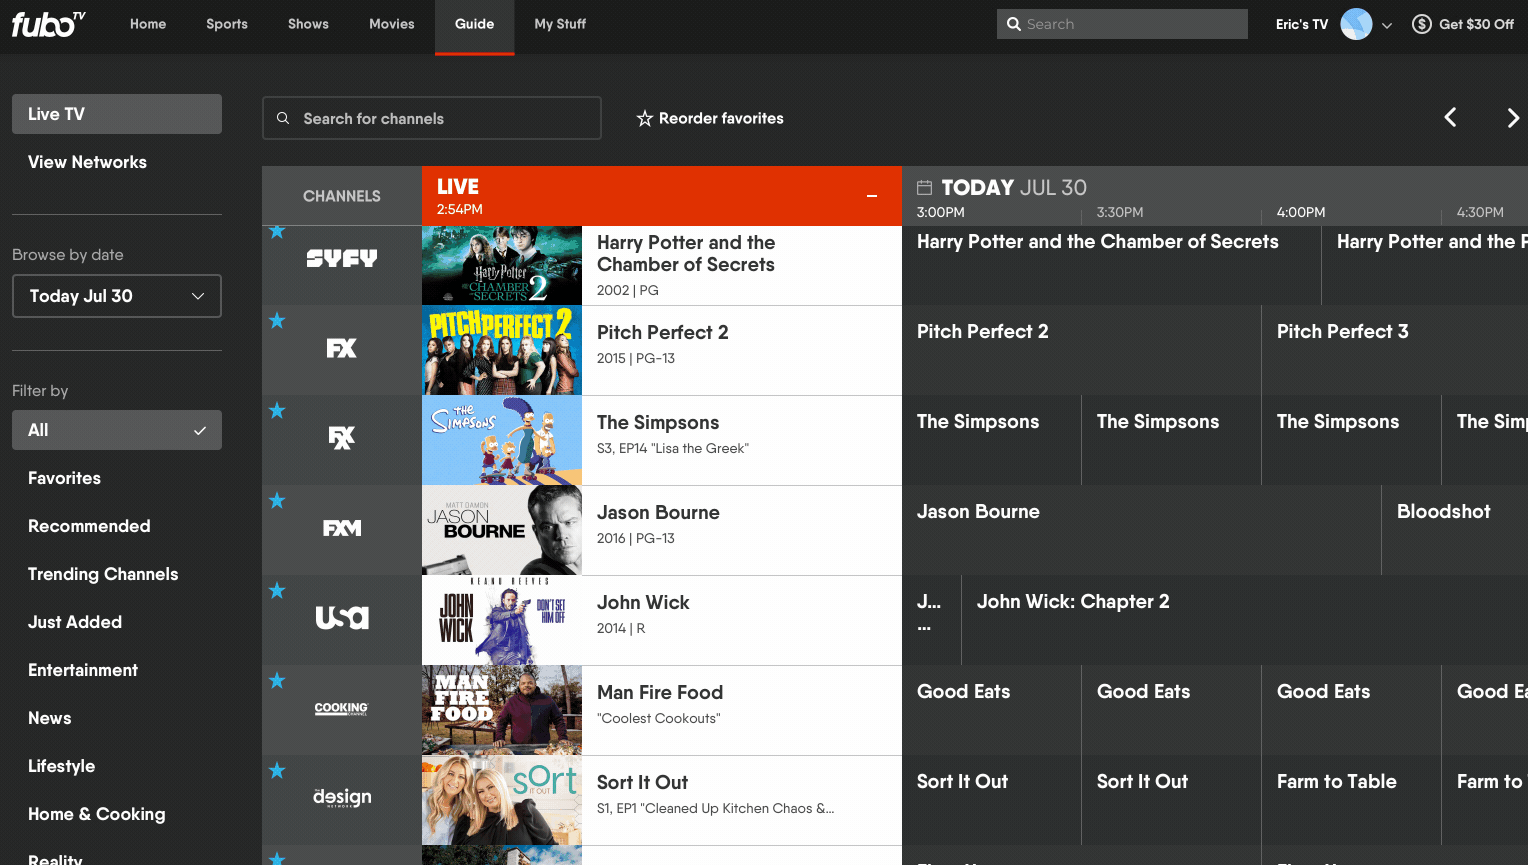This screenshot has width=1528, height=865.
Task: Play Sort It Out live thumbnail
Action: (502, 800)
